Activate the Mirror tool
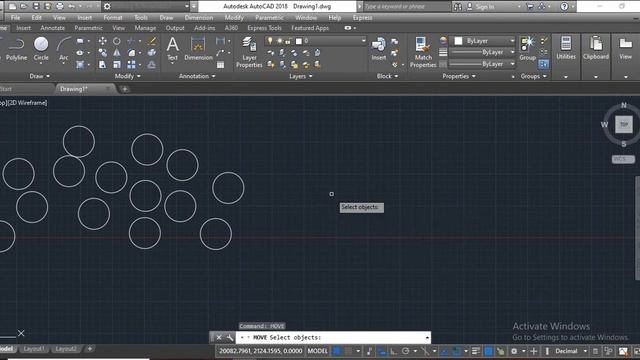The image size is (640, 360). click(117, 53)
